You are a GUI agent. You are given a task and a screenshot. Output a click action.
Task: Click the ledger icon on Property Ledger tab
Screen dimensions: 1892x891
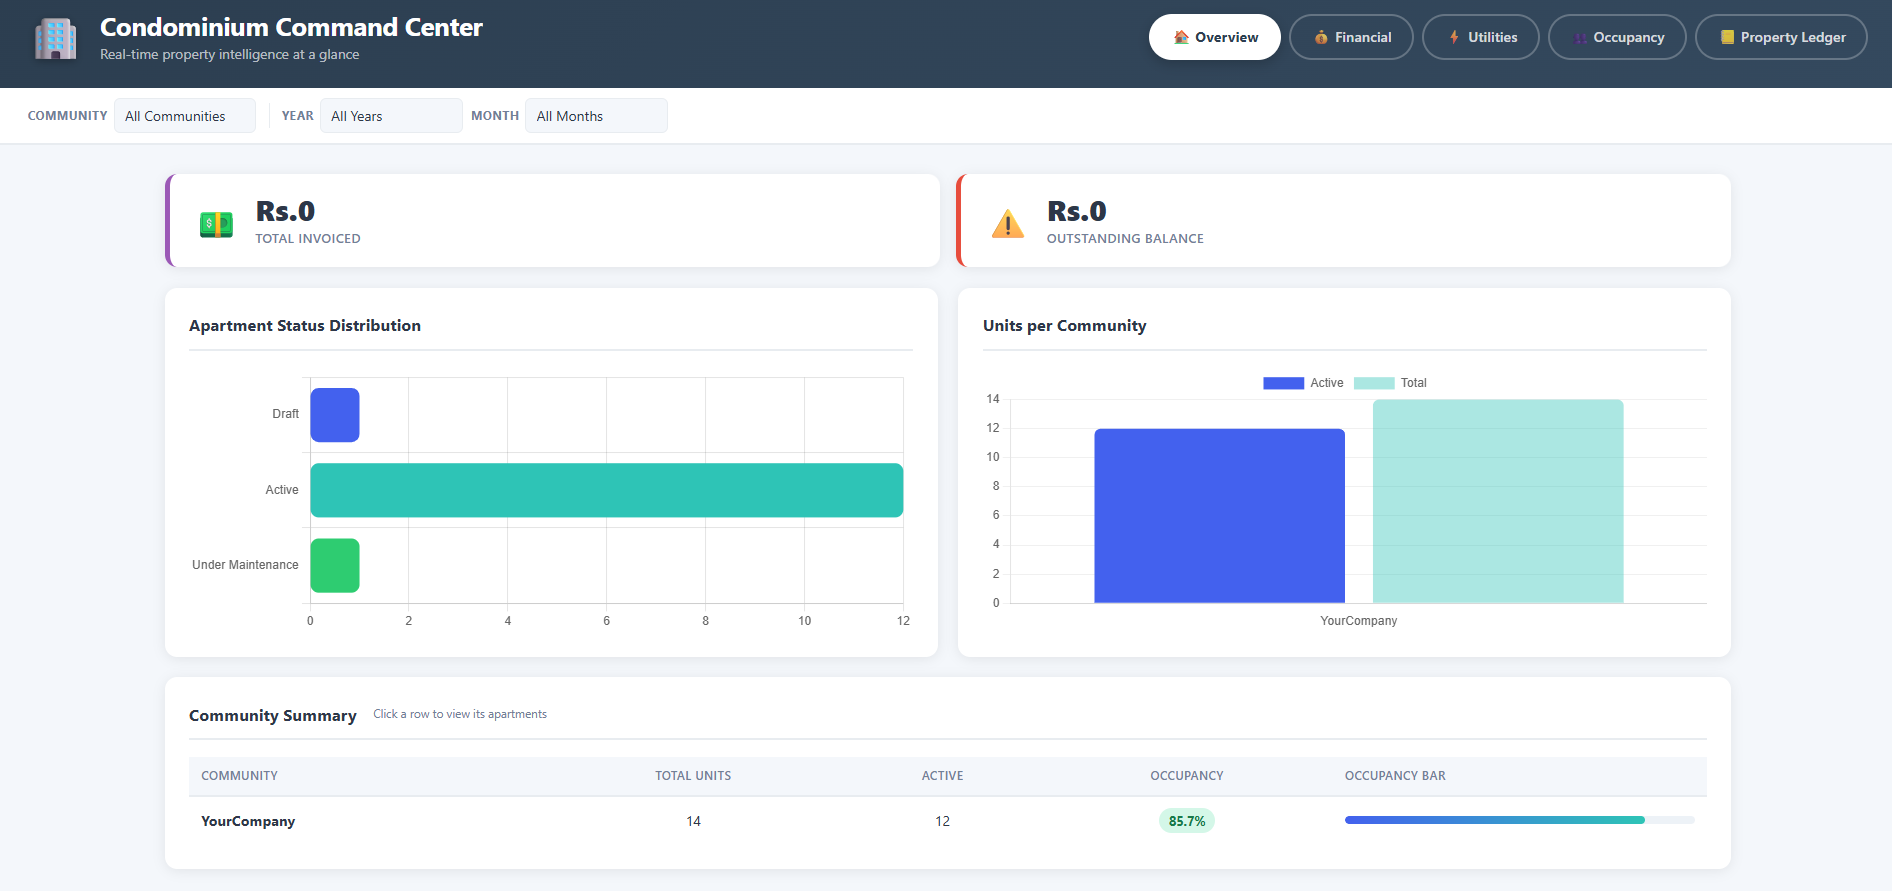[1727, 37]
